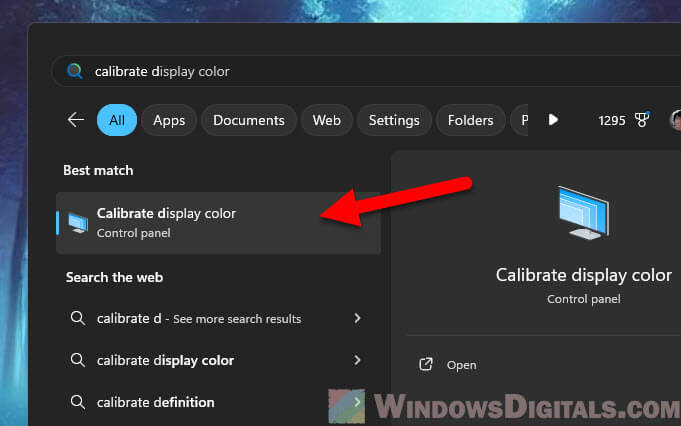Viewport: 681px width, 426px height.
Task: Switch to the Web filter tab
Action: (x=327, y=120)
